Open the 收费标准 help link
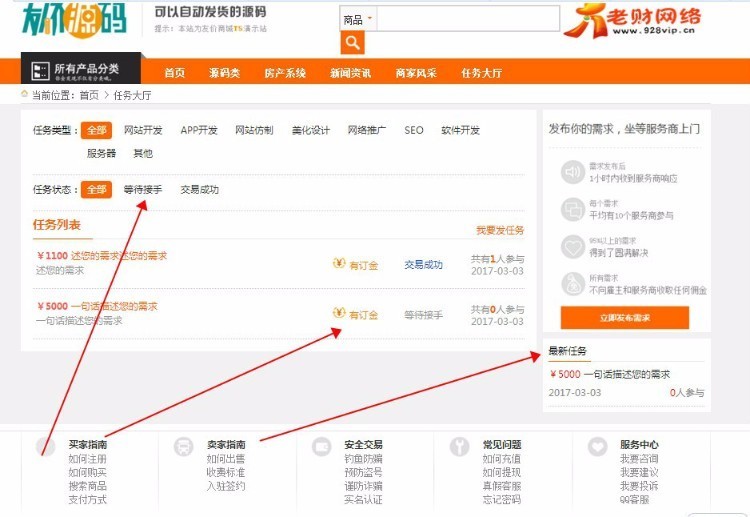 (226, 473)
